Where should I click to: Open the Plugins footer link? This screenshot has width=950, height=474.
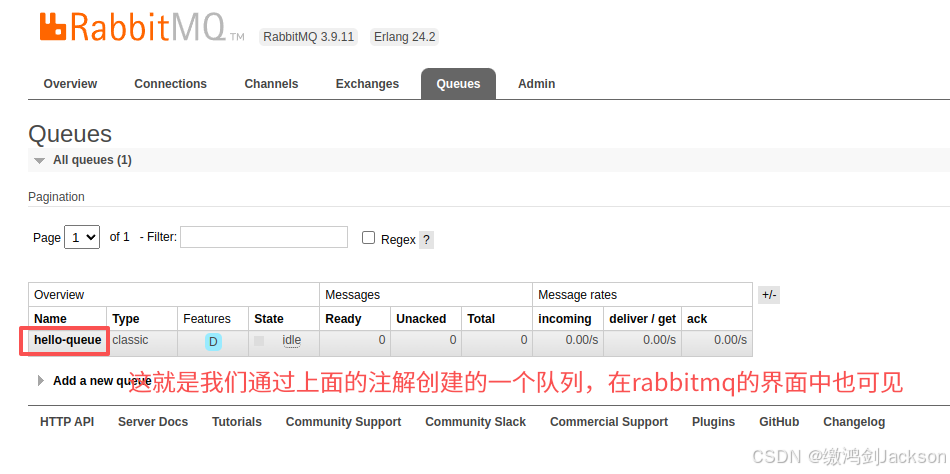(x=714, y=422)
